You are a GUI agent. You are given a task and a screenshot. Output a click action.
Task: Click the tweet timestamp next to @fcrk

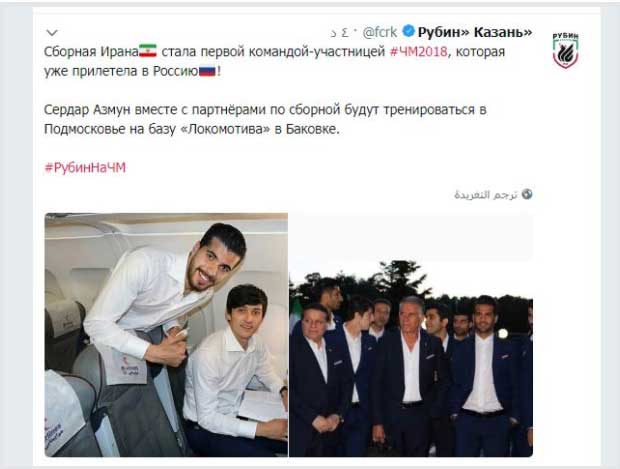tap(339, 33)
